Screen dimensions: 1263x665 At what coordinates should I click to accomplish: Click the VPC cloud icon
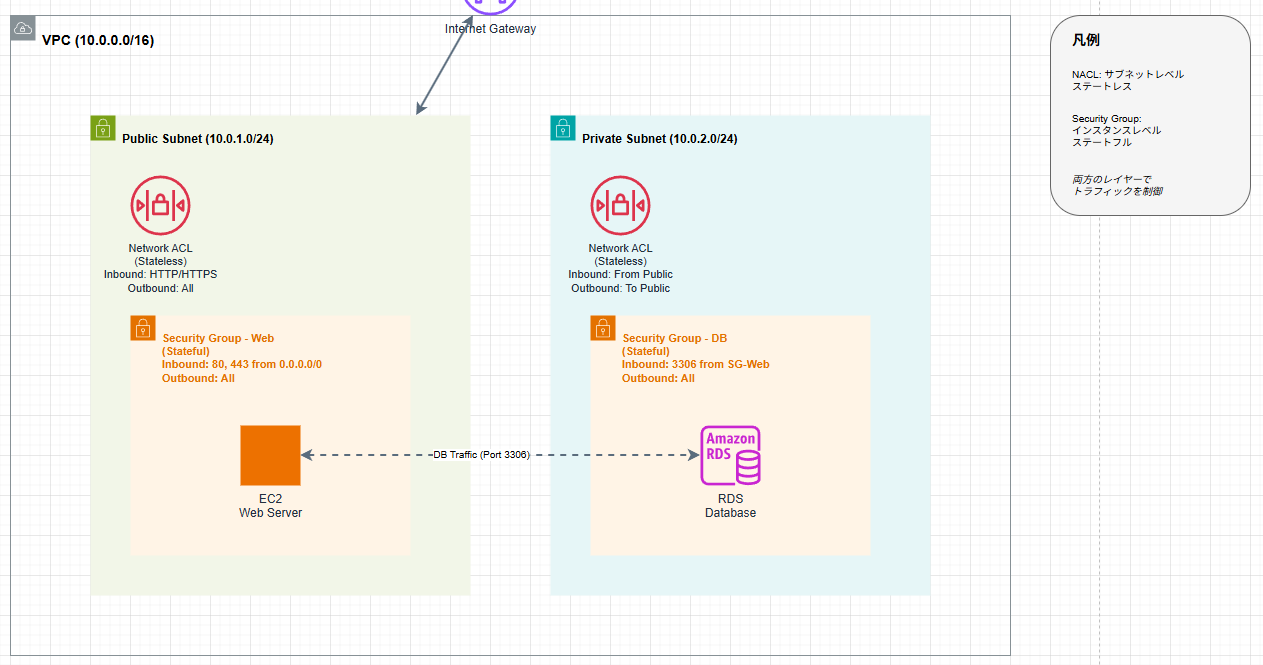[23, 28]
